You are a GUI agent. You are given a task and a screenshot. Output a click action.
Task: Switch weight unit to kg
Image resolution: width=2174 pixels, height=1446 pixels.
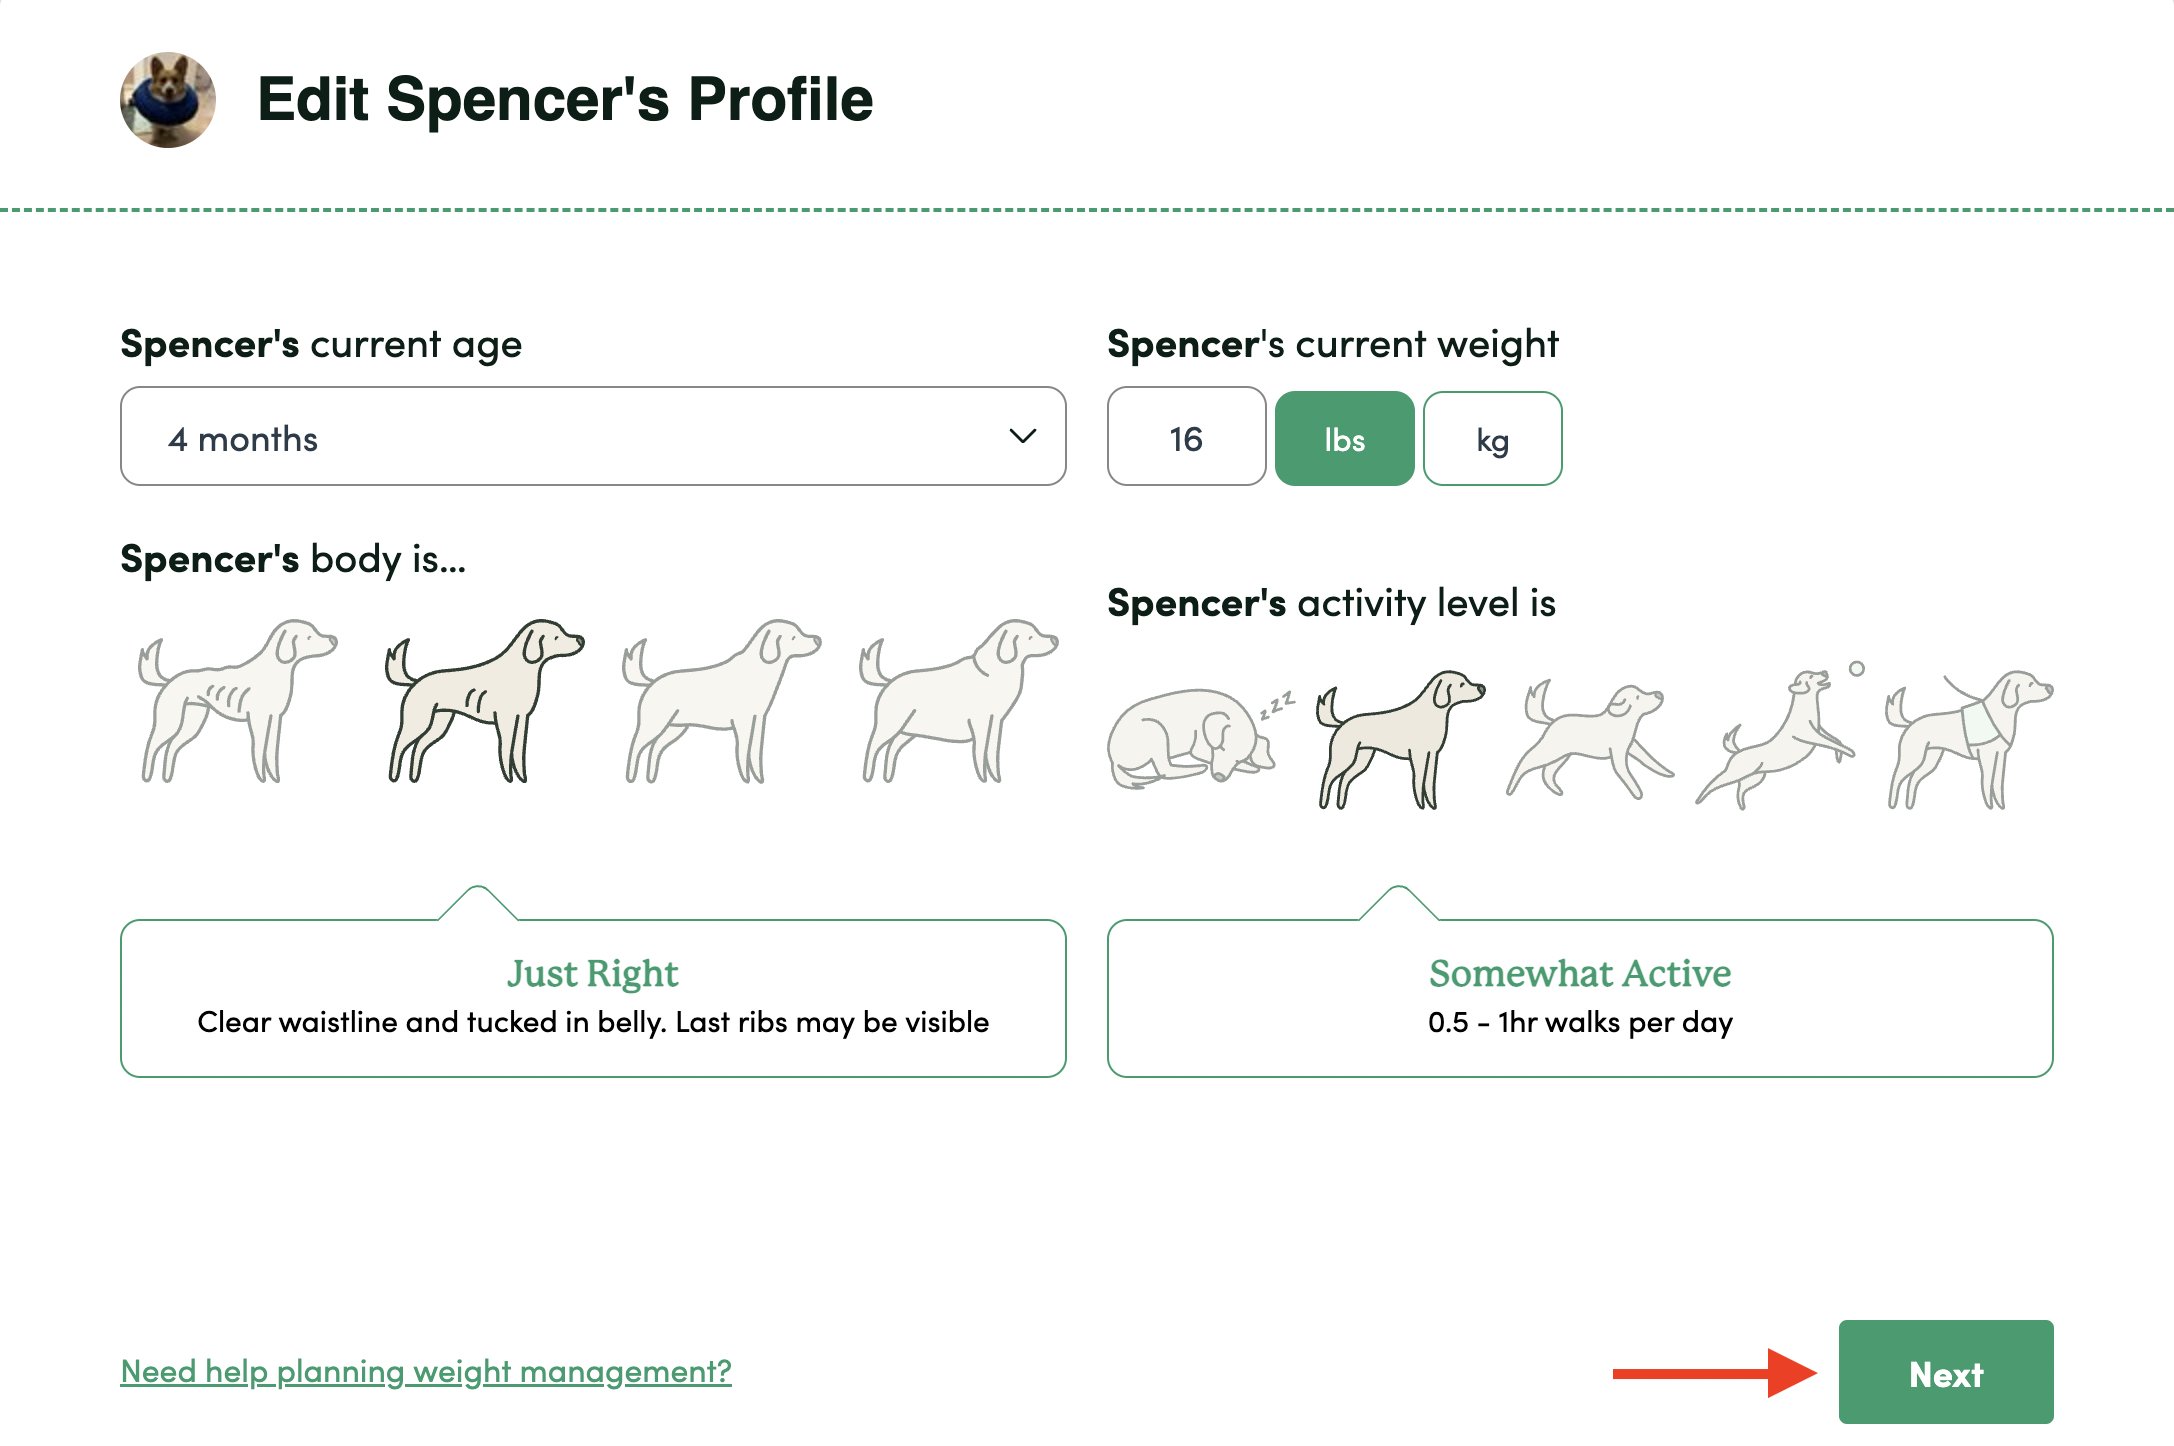pyautogui.click(x=1492, y=439)
